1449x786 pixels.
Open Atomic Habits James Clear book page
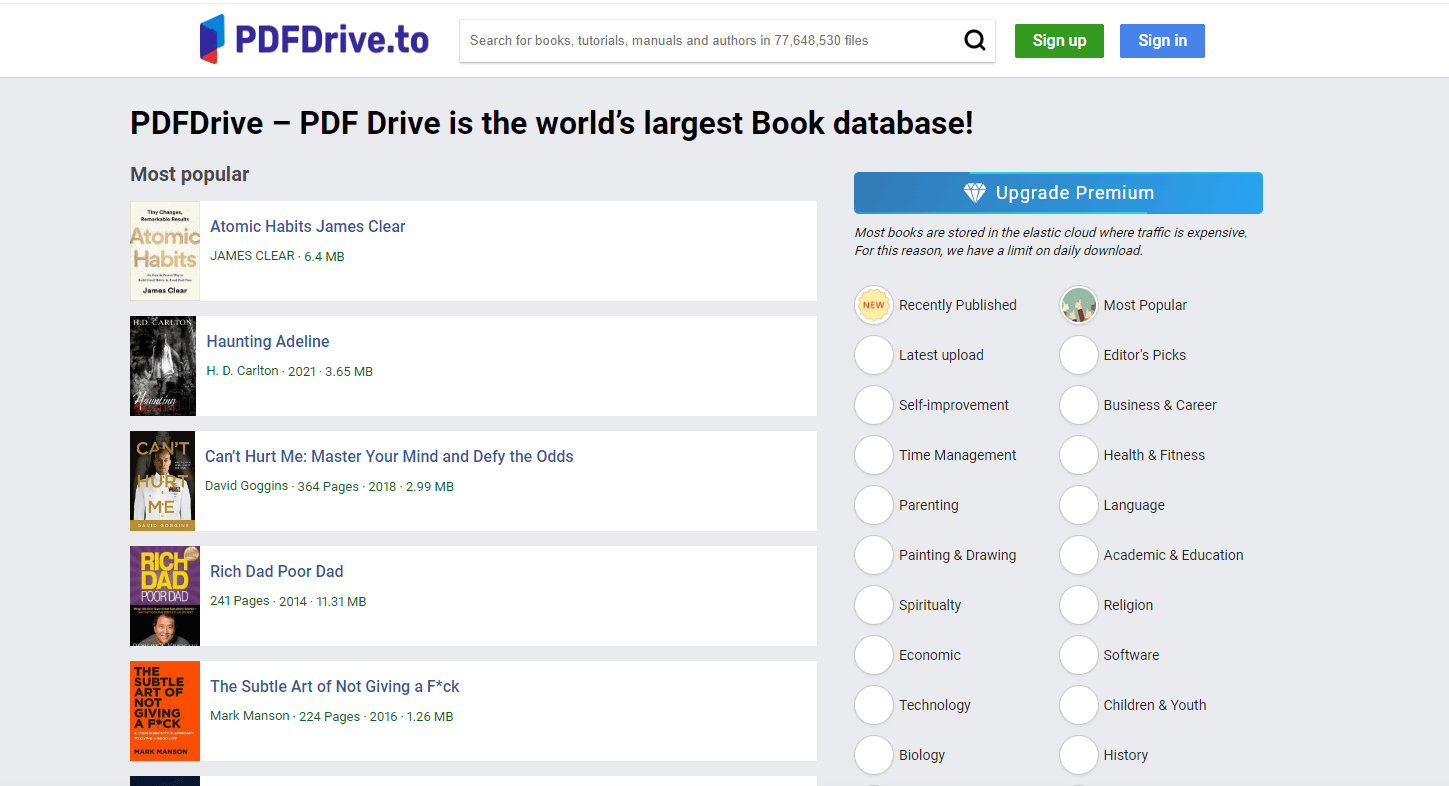click(x=307, y=226)
